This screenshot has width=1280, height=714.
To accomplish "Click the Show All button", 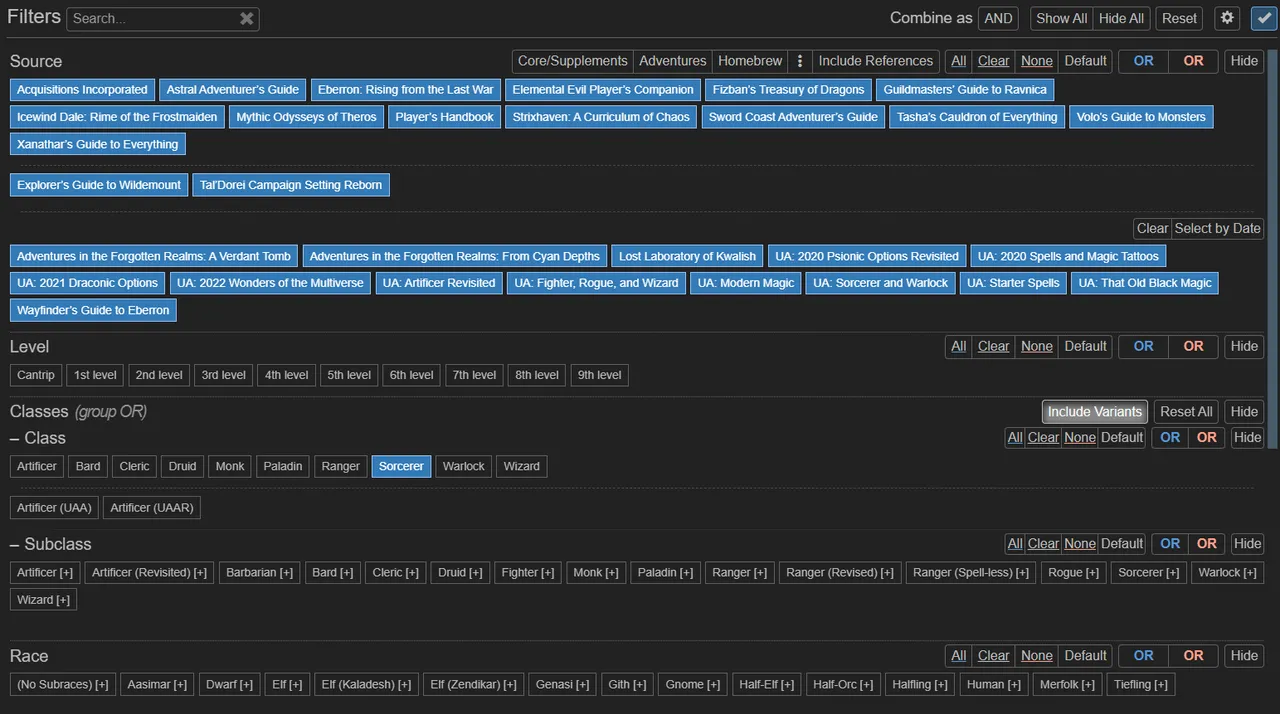I will [x=1061, y=18].
